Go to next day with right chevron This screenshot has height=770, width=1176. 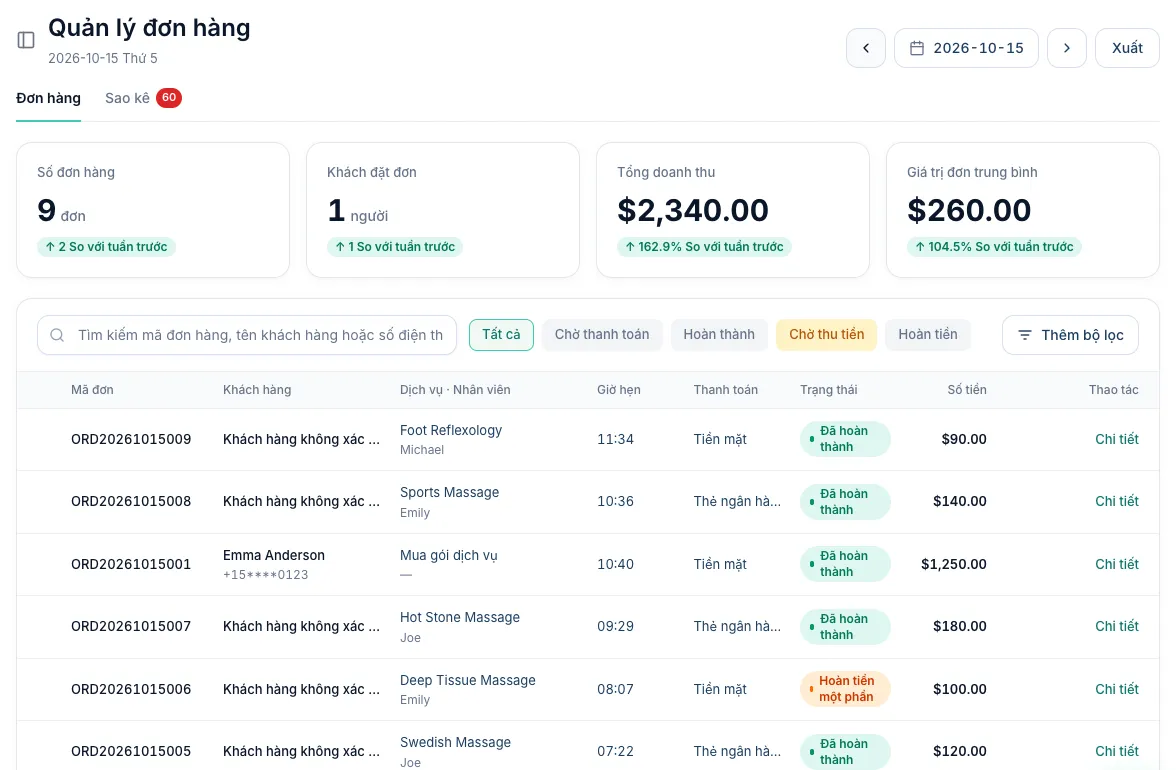(1066, 48)
